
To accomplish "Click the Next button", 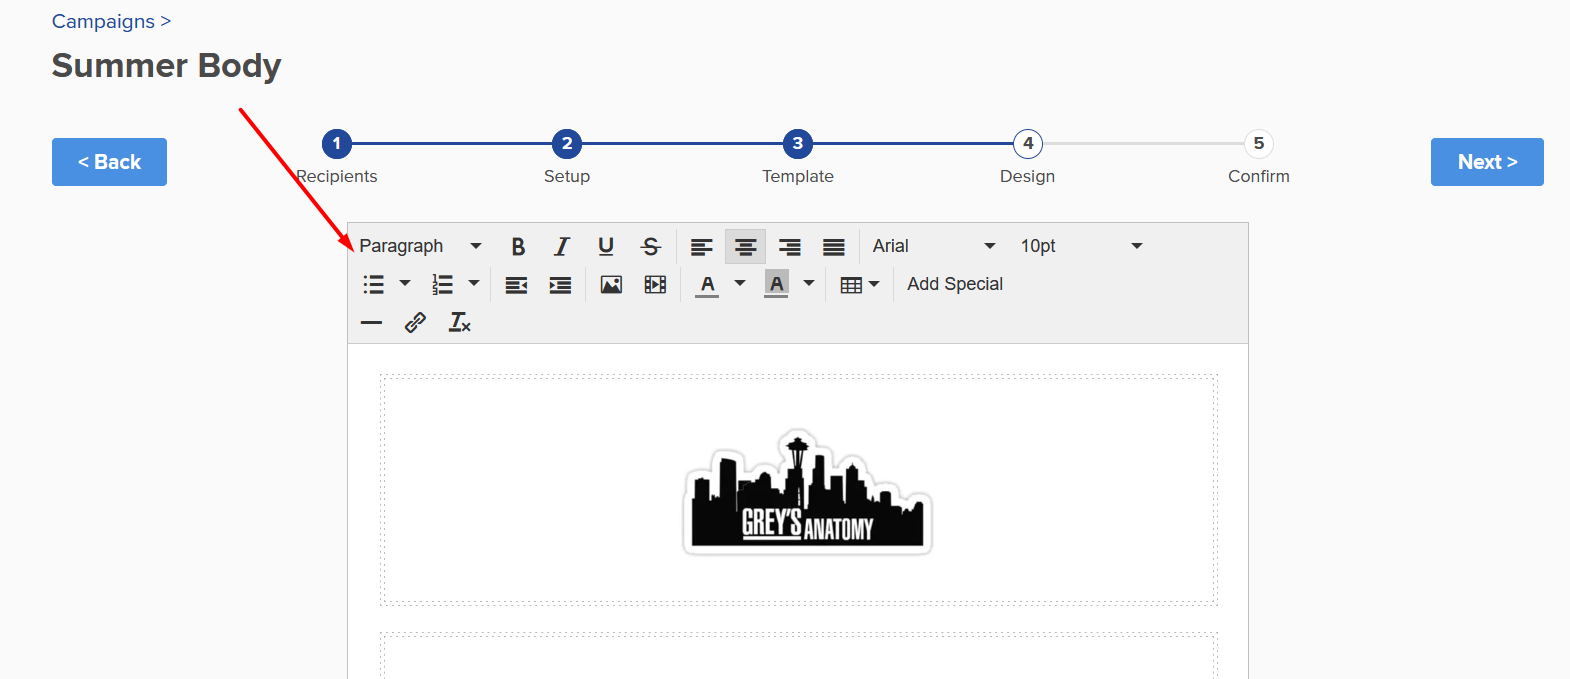I will point(1487,162).
